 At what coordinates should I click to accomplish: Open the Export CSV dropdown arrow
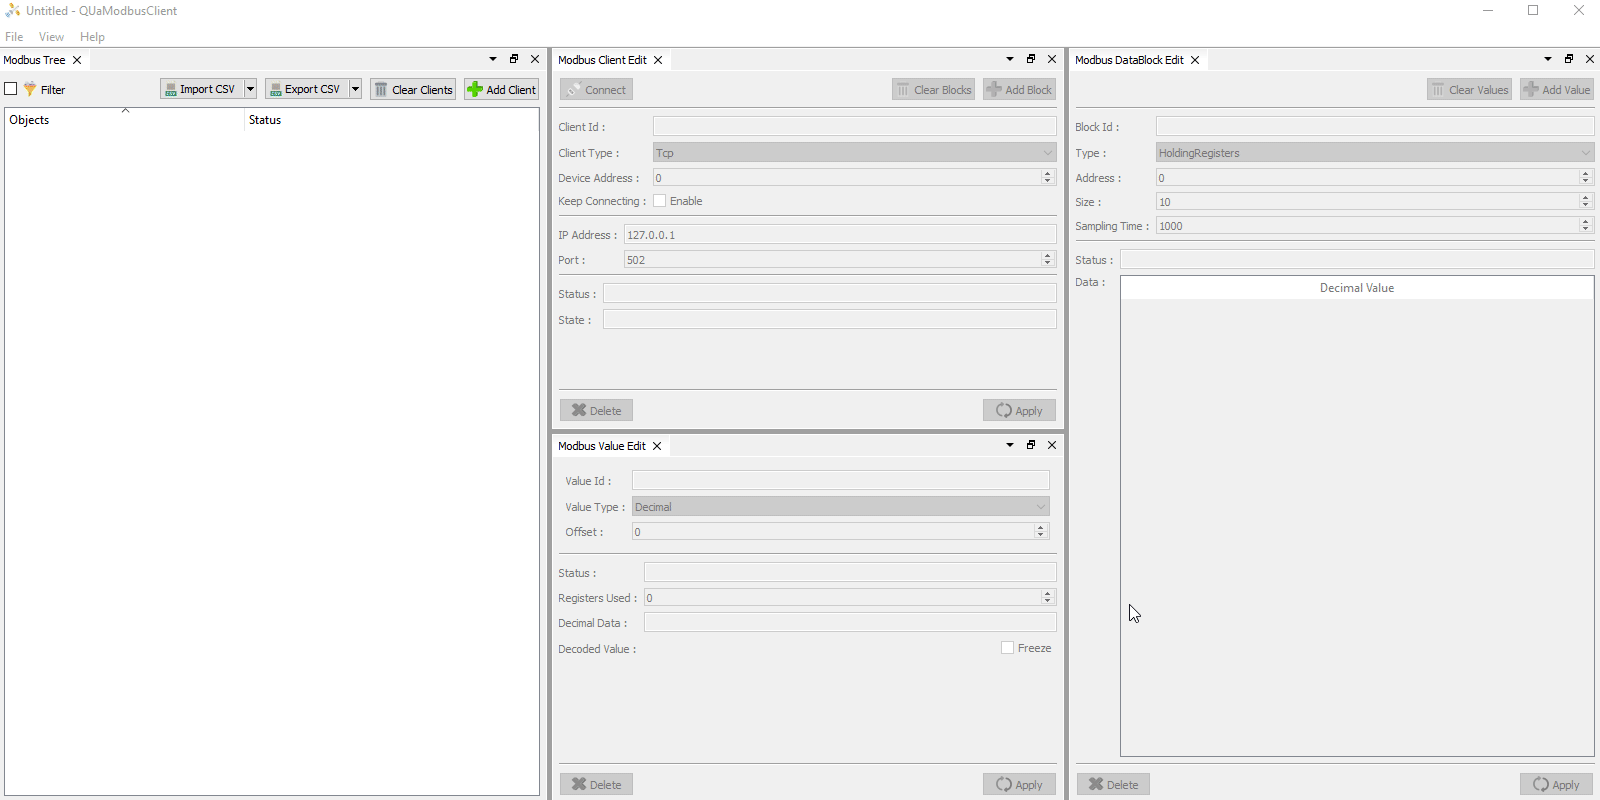point(355,89)
